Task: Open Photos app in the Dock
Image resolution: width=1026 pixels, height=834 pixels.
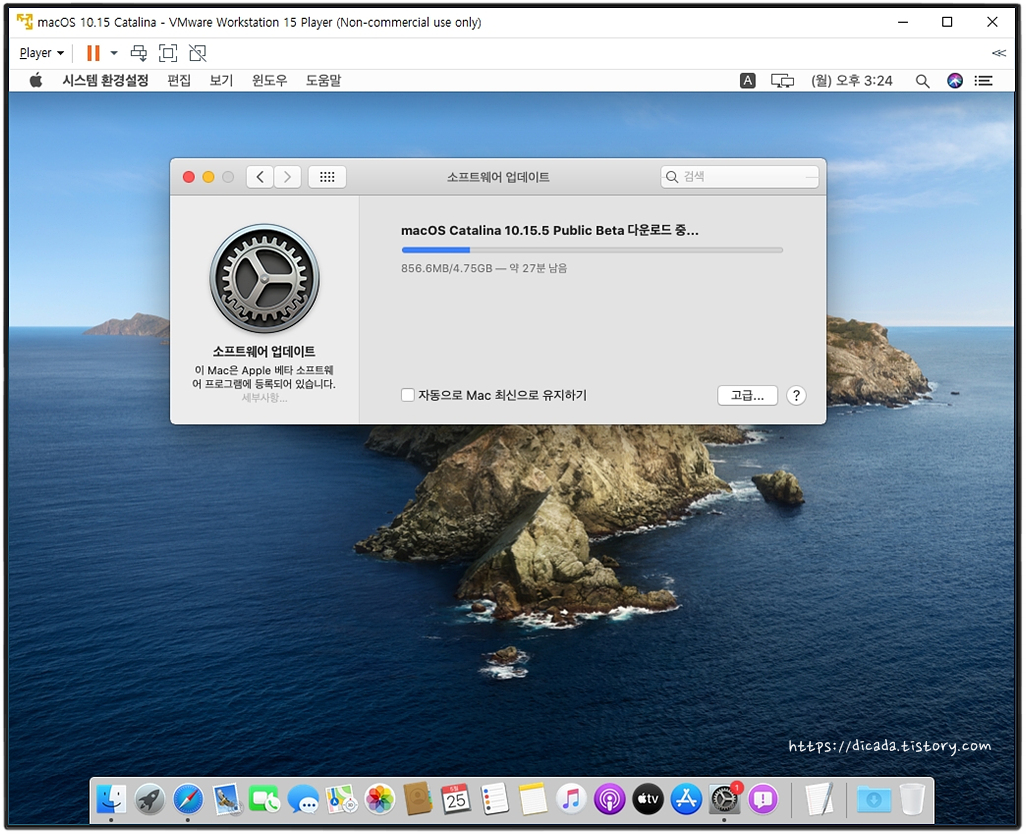Action: pyautogui.click(x=380, y=799)
